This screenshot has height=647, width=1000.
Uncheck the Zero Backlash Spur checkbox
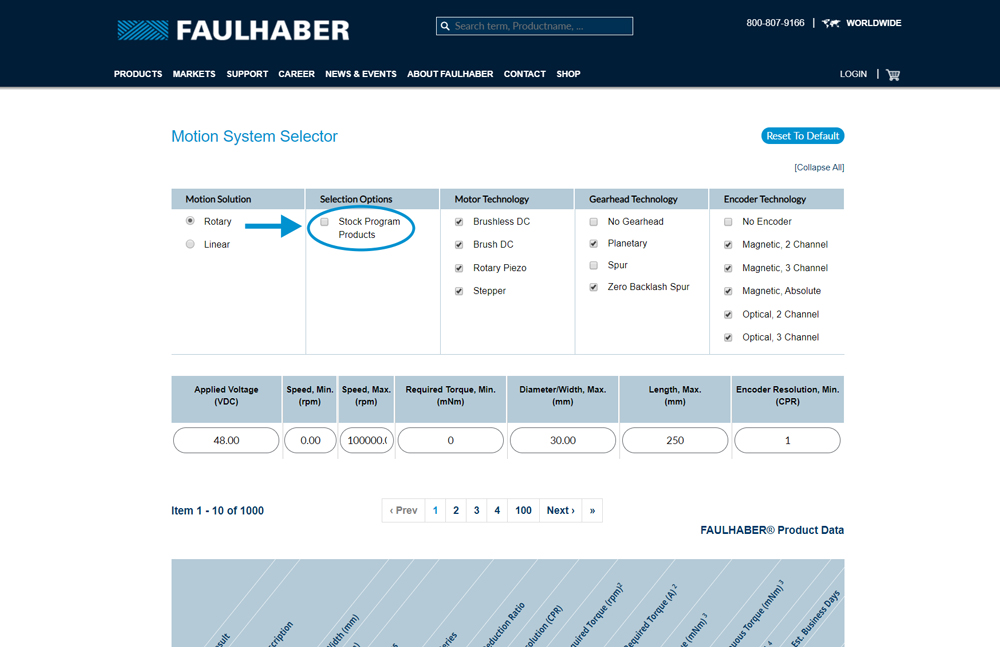click(x=593, y=286)
